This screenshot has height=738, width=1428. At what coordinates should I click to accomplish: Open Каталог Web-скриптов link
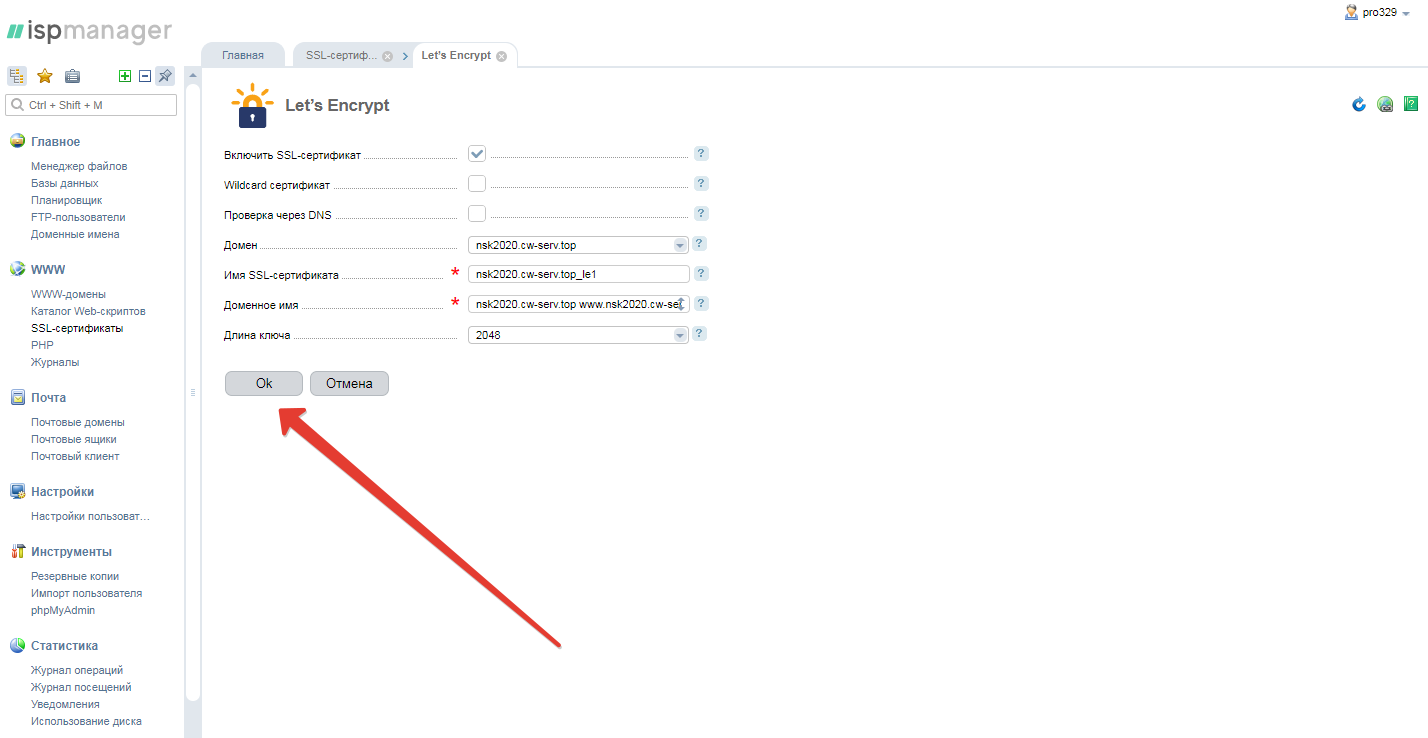point(88,311)
